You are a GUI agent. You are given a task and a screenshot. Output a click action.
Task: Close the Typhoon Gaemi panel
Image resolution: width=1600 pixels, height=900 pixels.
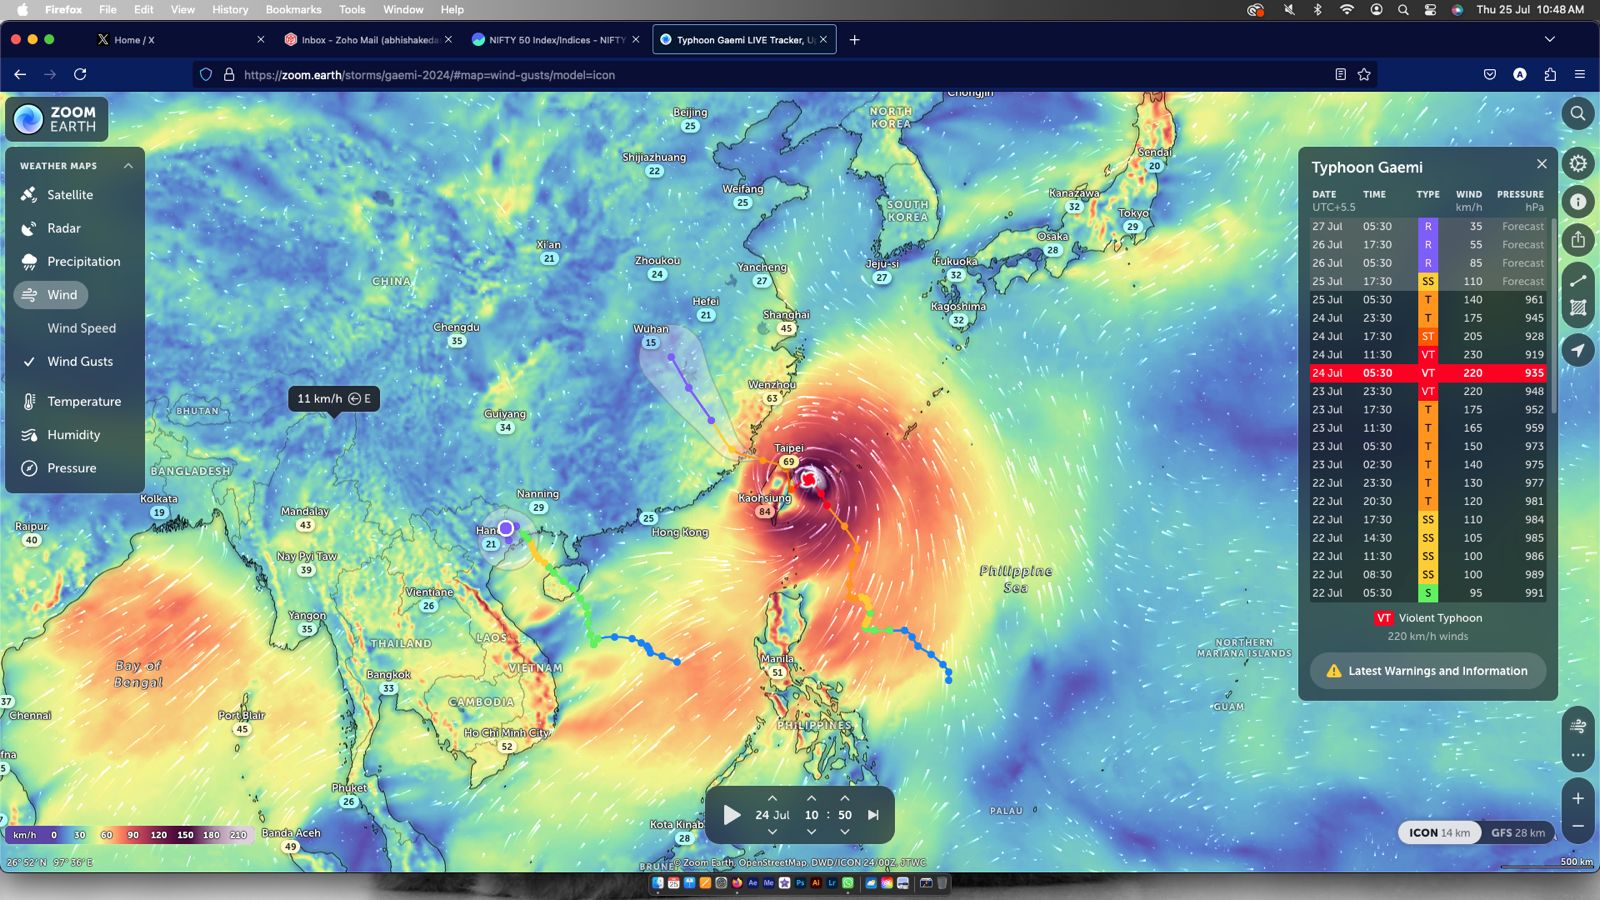tap(1541, 164)
